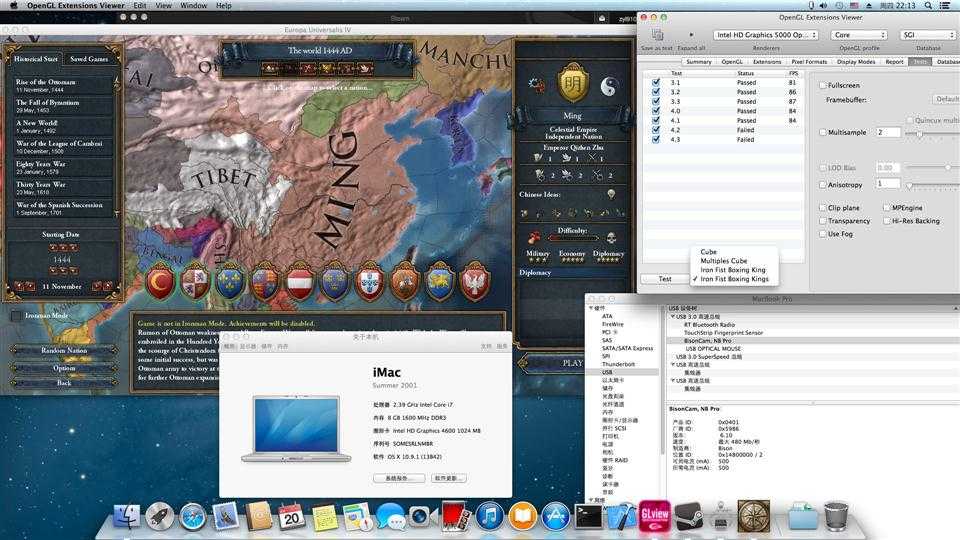Select the Austria red-white-red shield

300,282
